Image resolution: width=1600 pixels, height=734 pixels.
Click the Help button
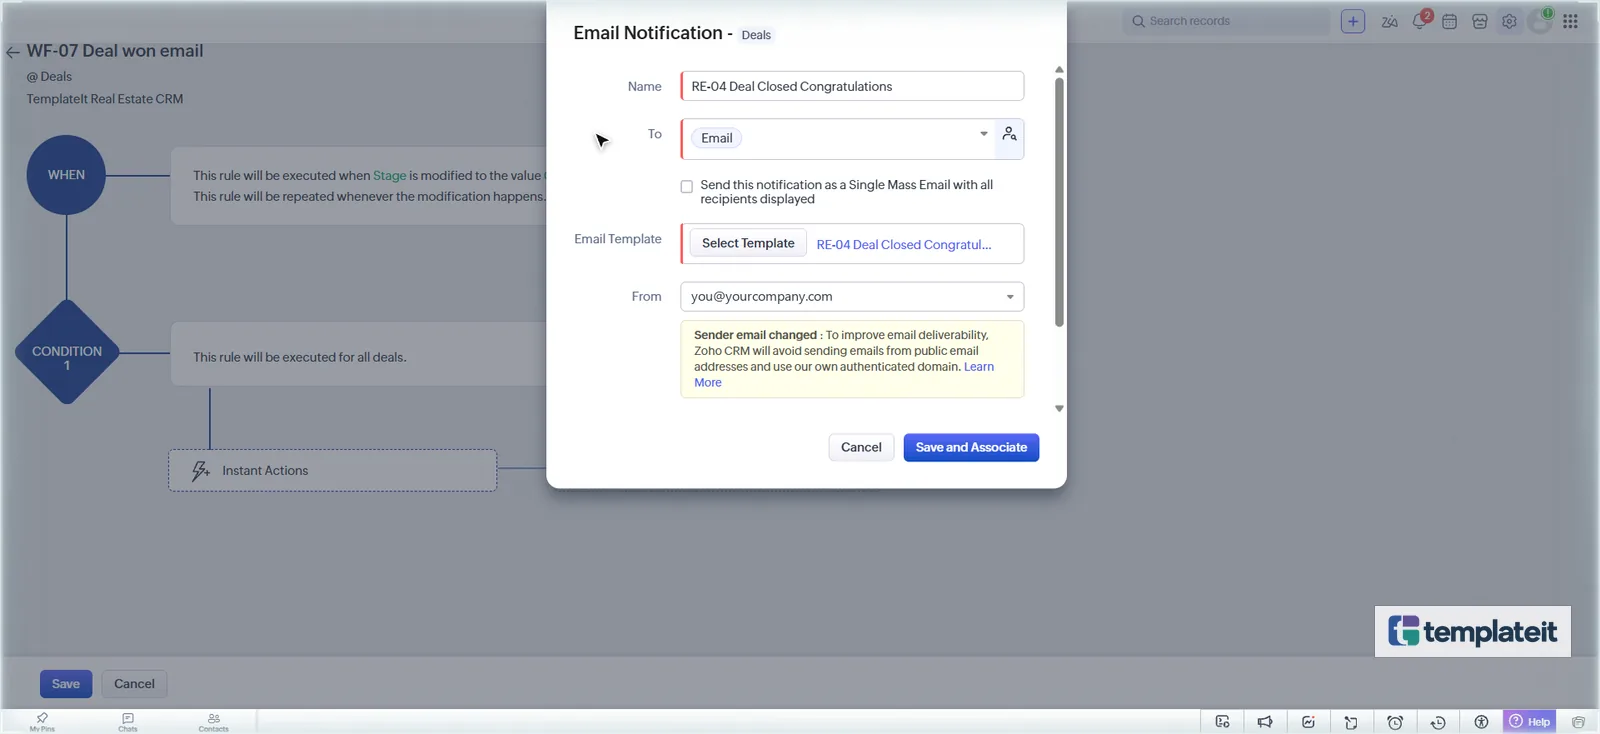[1530, 722]
